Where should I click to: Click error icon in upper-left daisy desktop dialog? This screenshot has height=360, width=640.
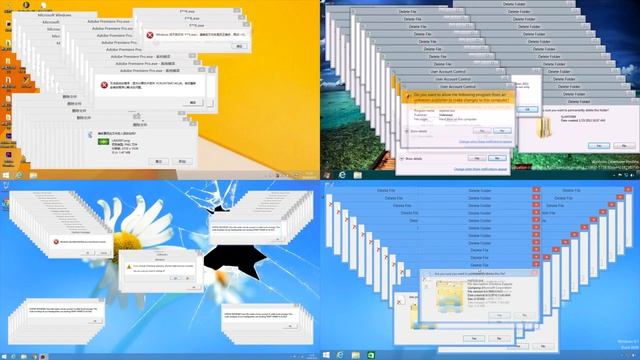(56, 242)
